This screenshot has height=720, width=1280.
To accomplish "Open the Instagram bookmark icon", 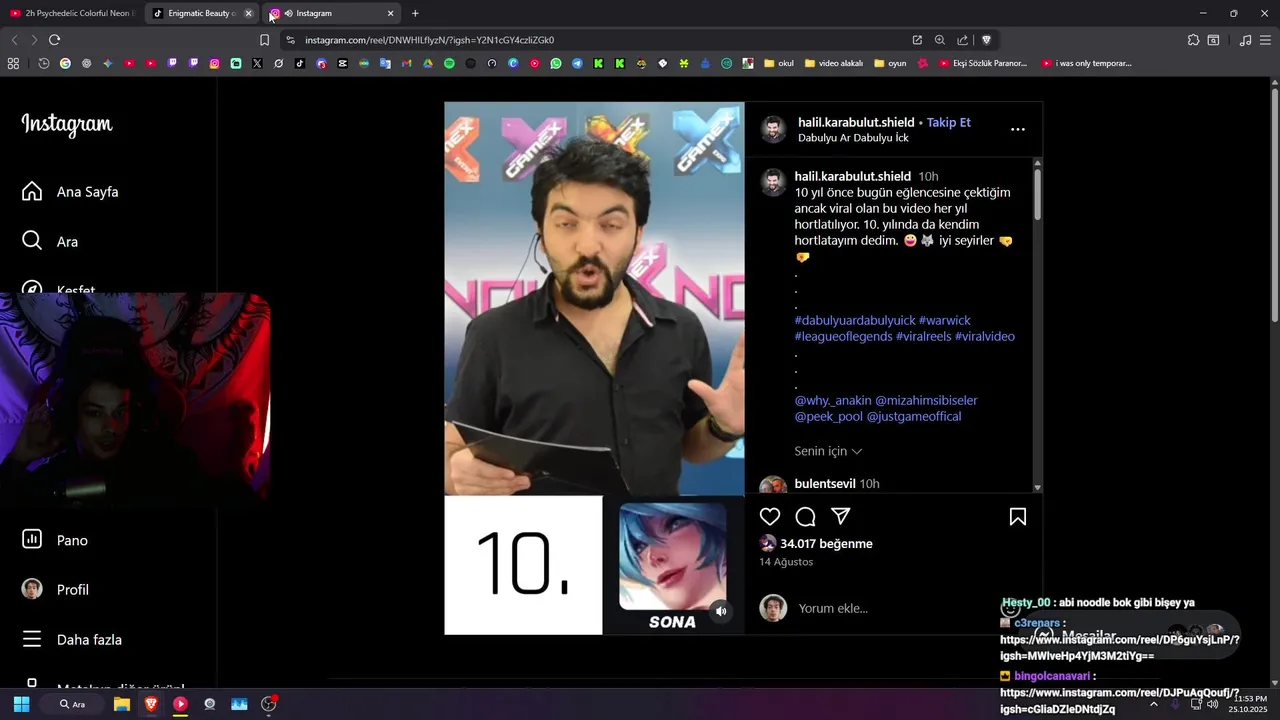I will coord(214,63).
